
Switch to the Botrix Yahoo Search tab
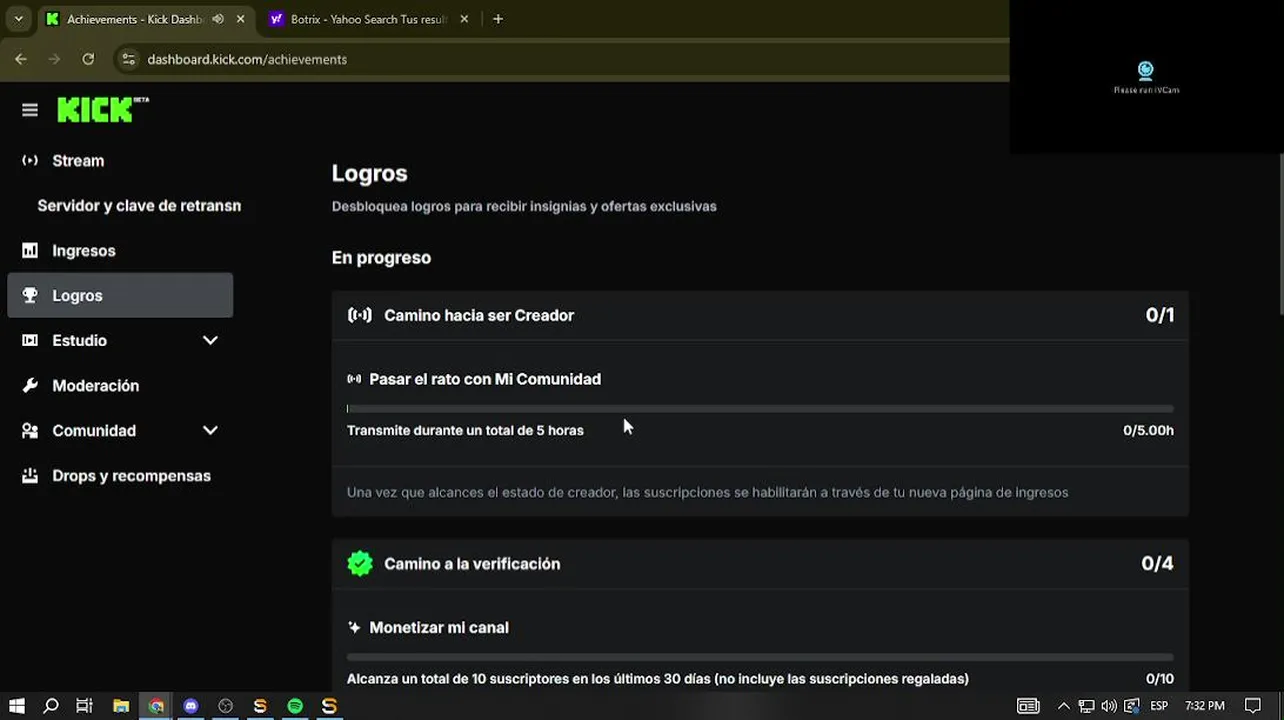(x=369, y=19)
